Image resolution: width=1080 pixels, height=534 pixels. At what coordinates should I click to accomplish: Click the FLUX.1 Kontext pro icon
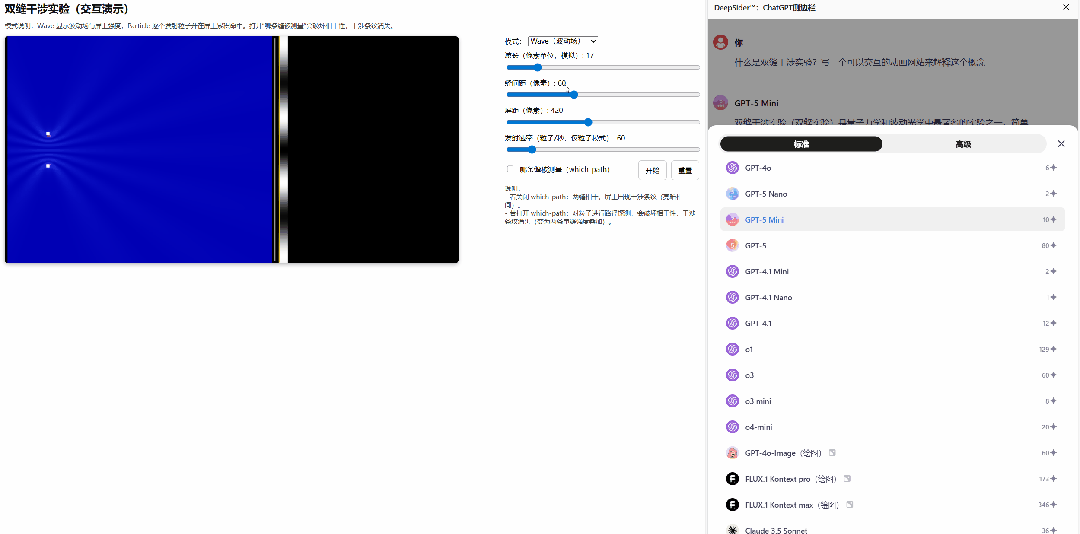732,478
